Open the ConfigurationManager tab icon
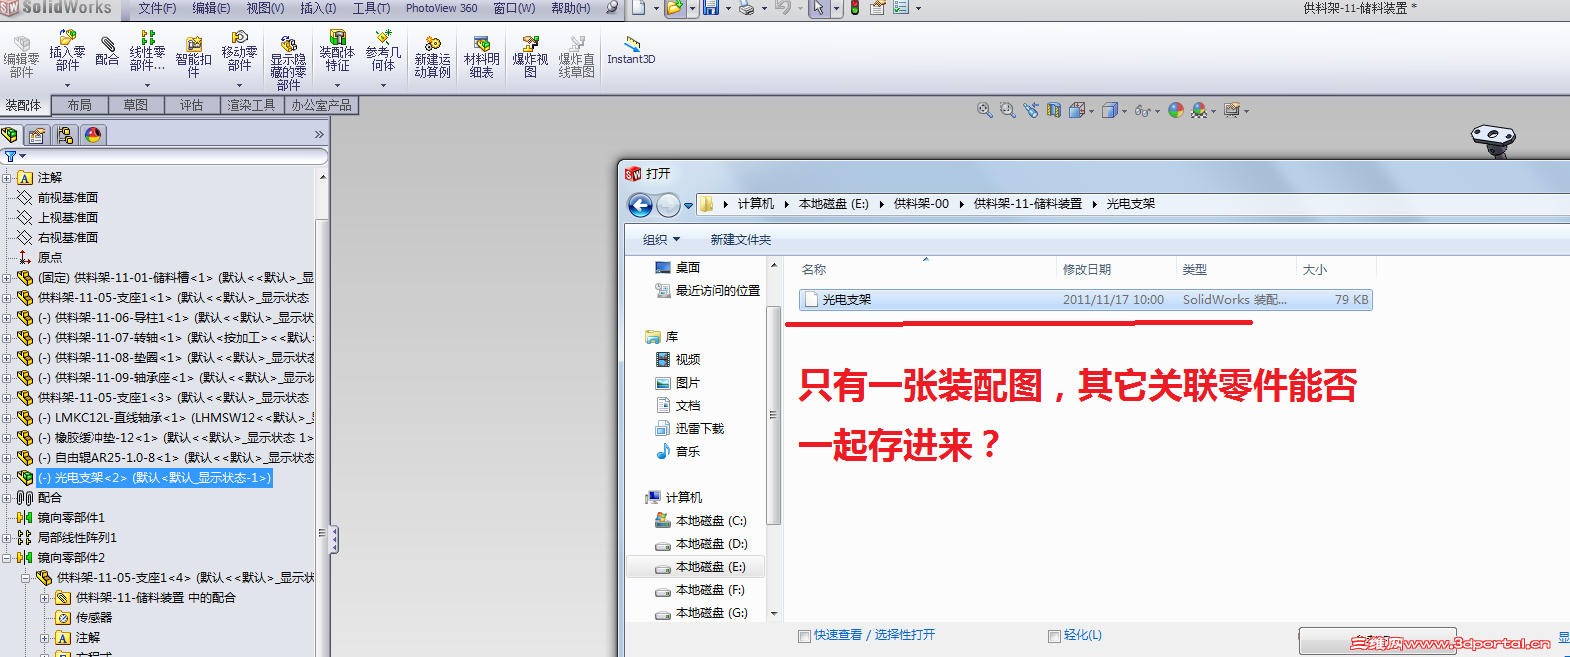 [x=65, y=135]
